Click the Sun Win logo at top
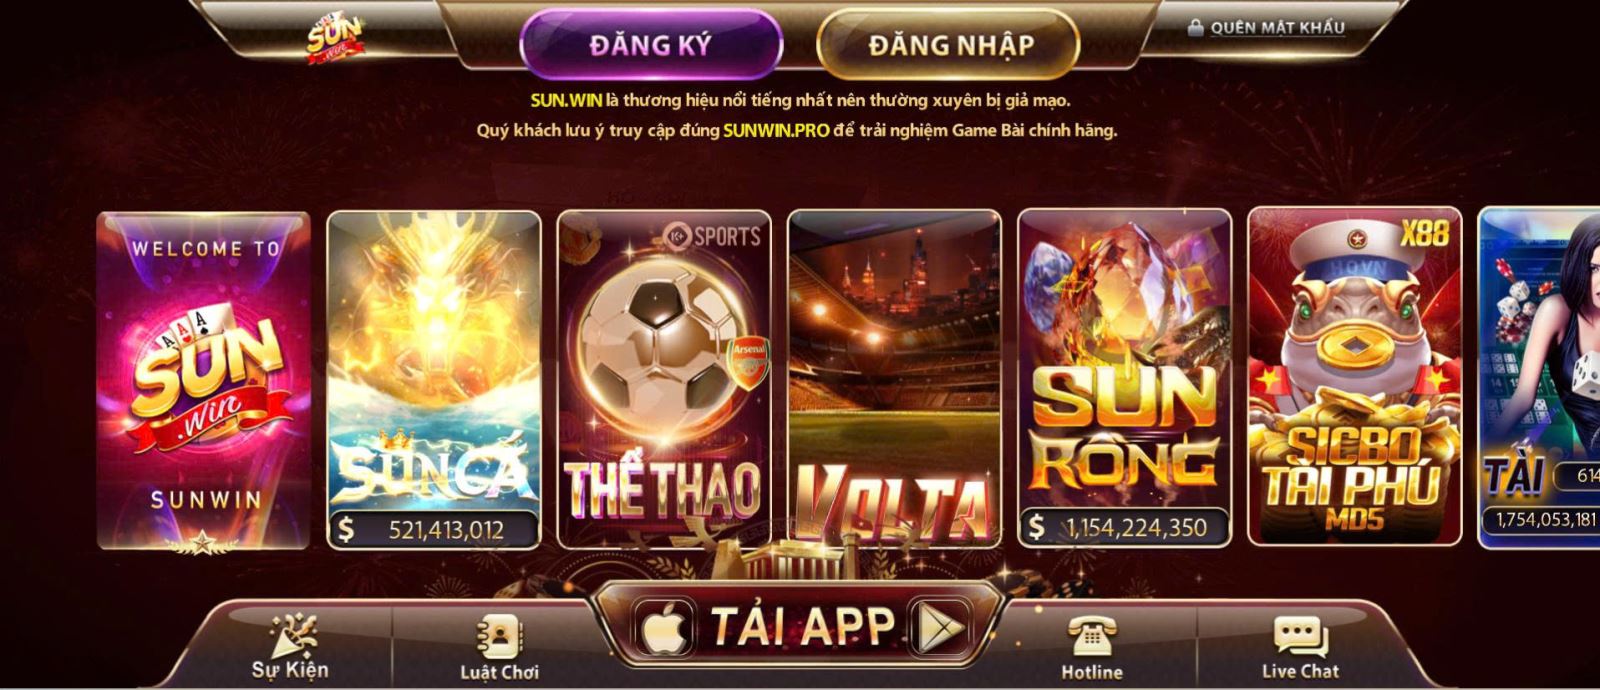Screen dimensions: 1600x690 (x=334, y=39)
